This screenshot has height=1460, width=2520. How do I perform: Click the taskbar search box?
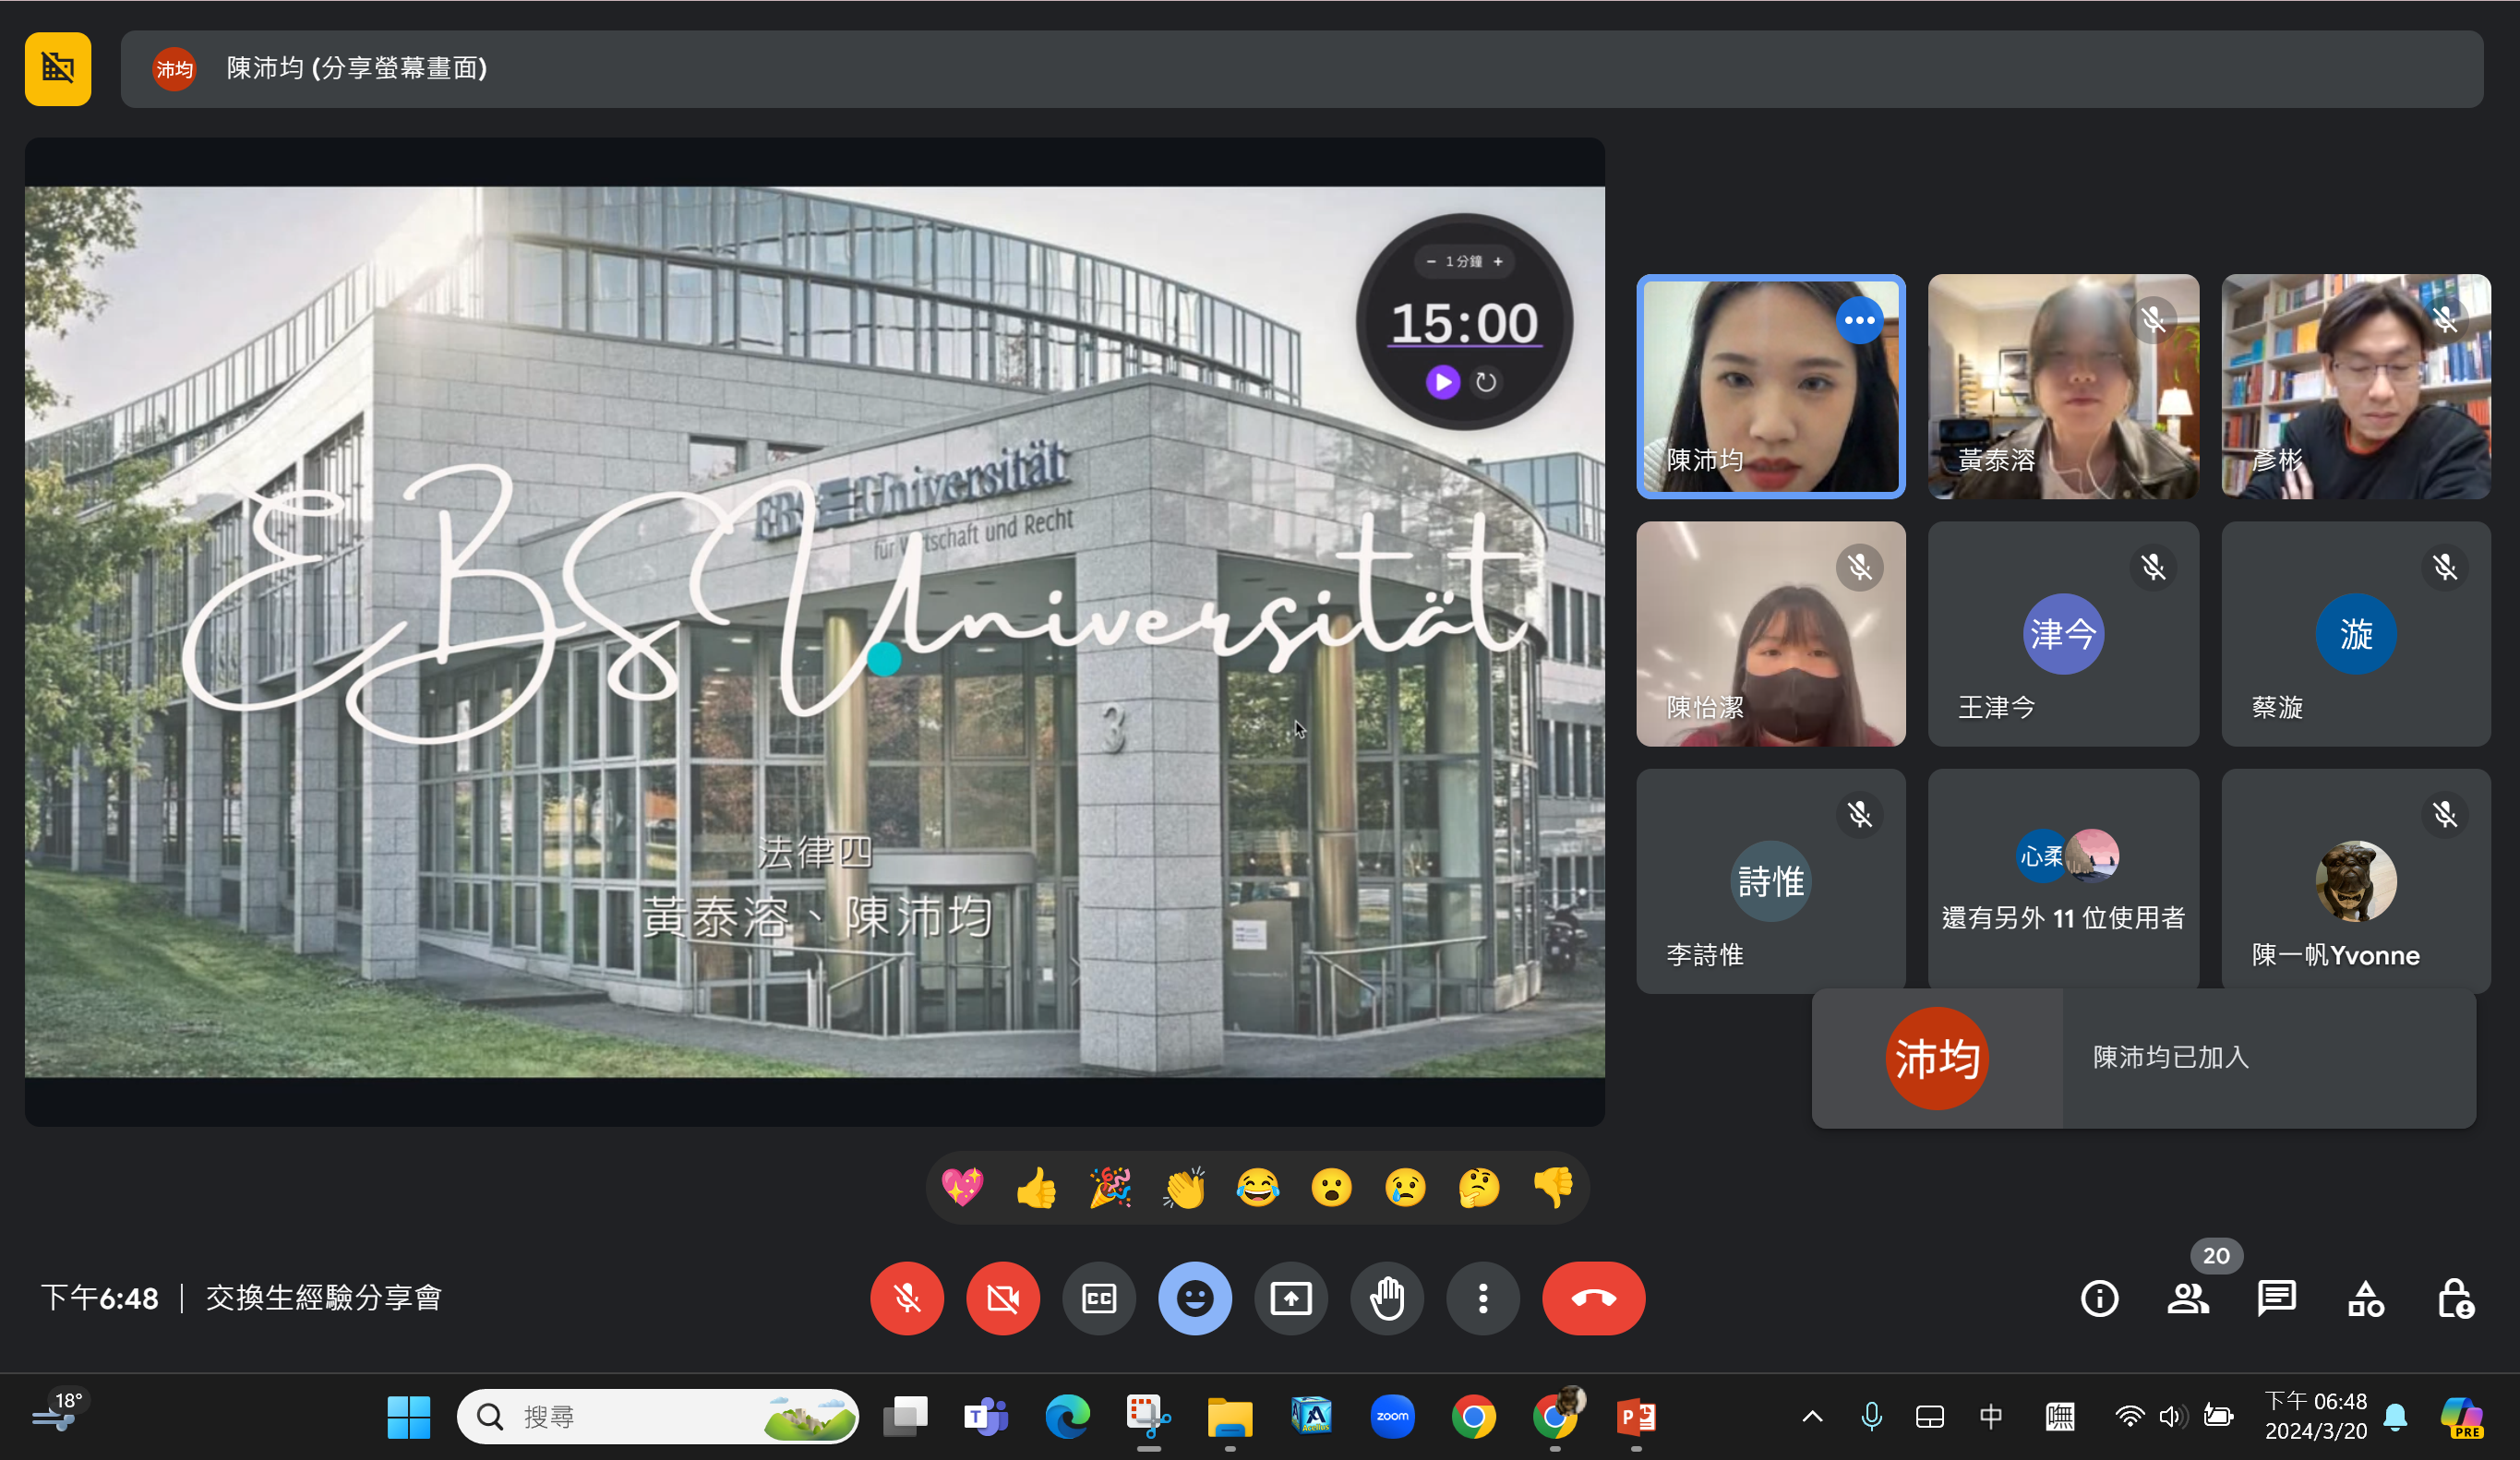tap(657, 1416)
